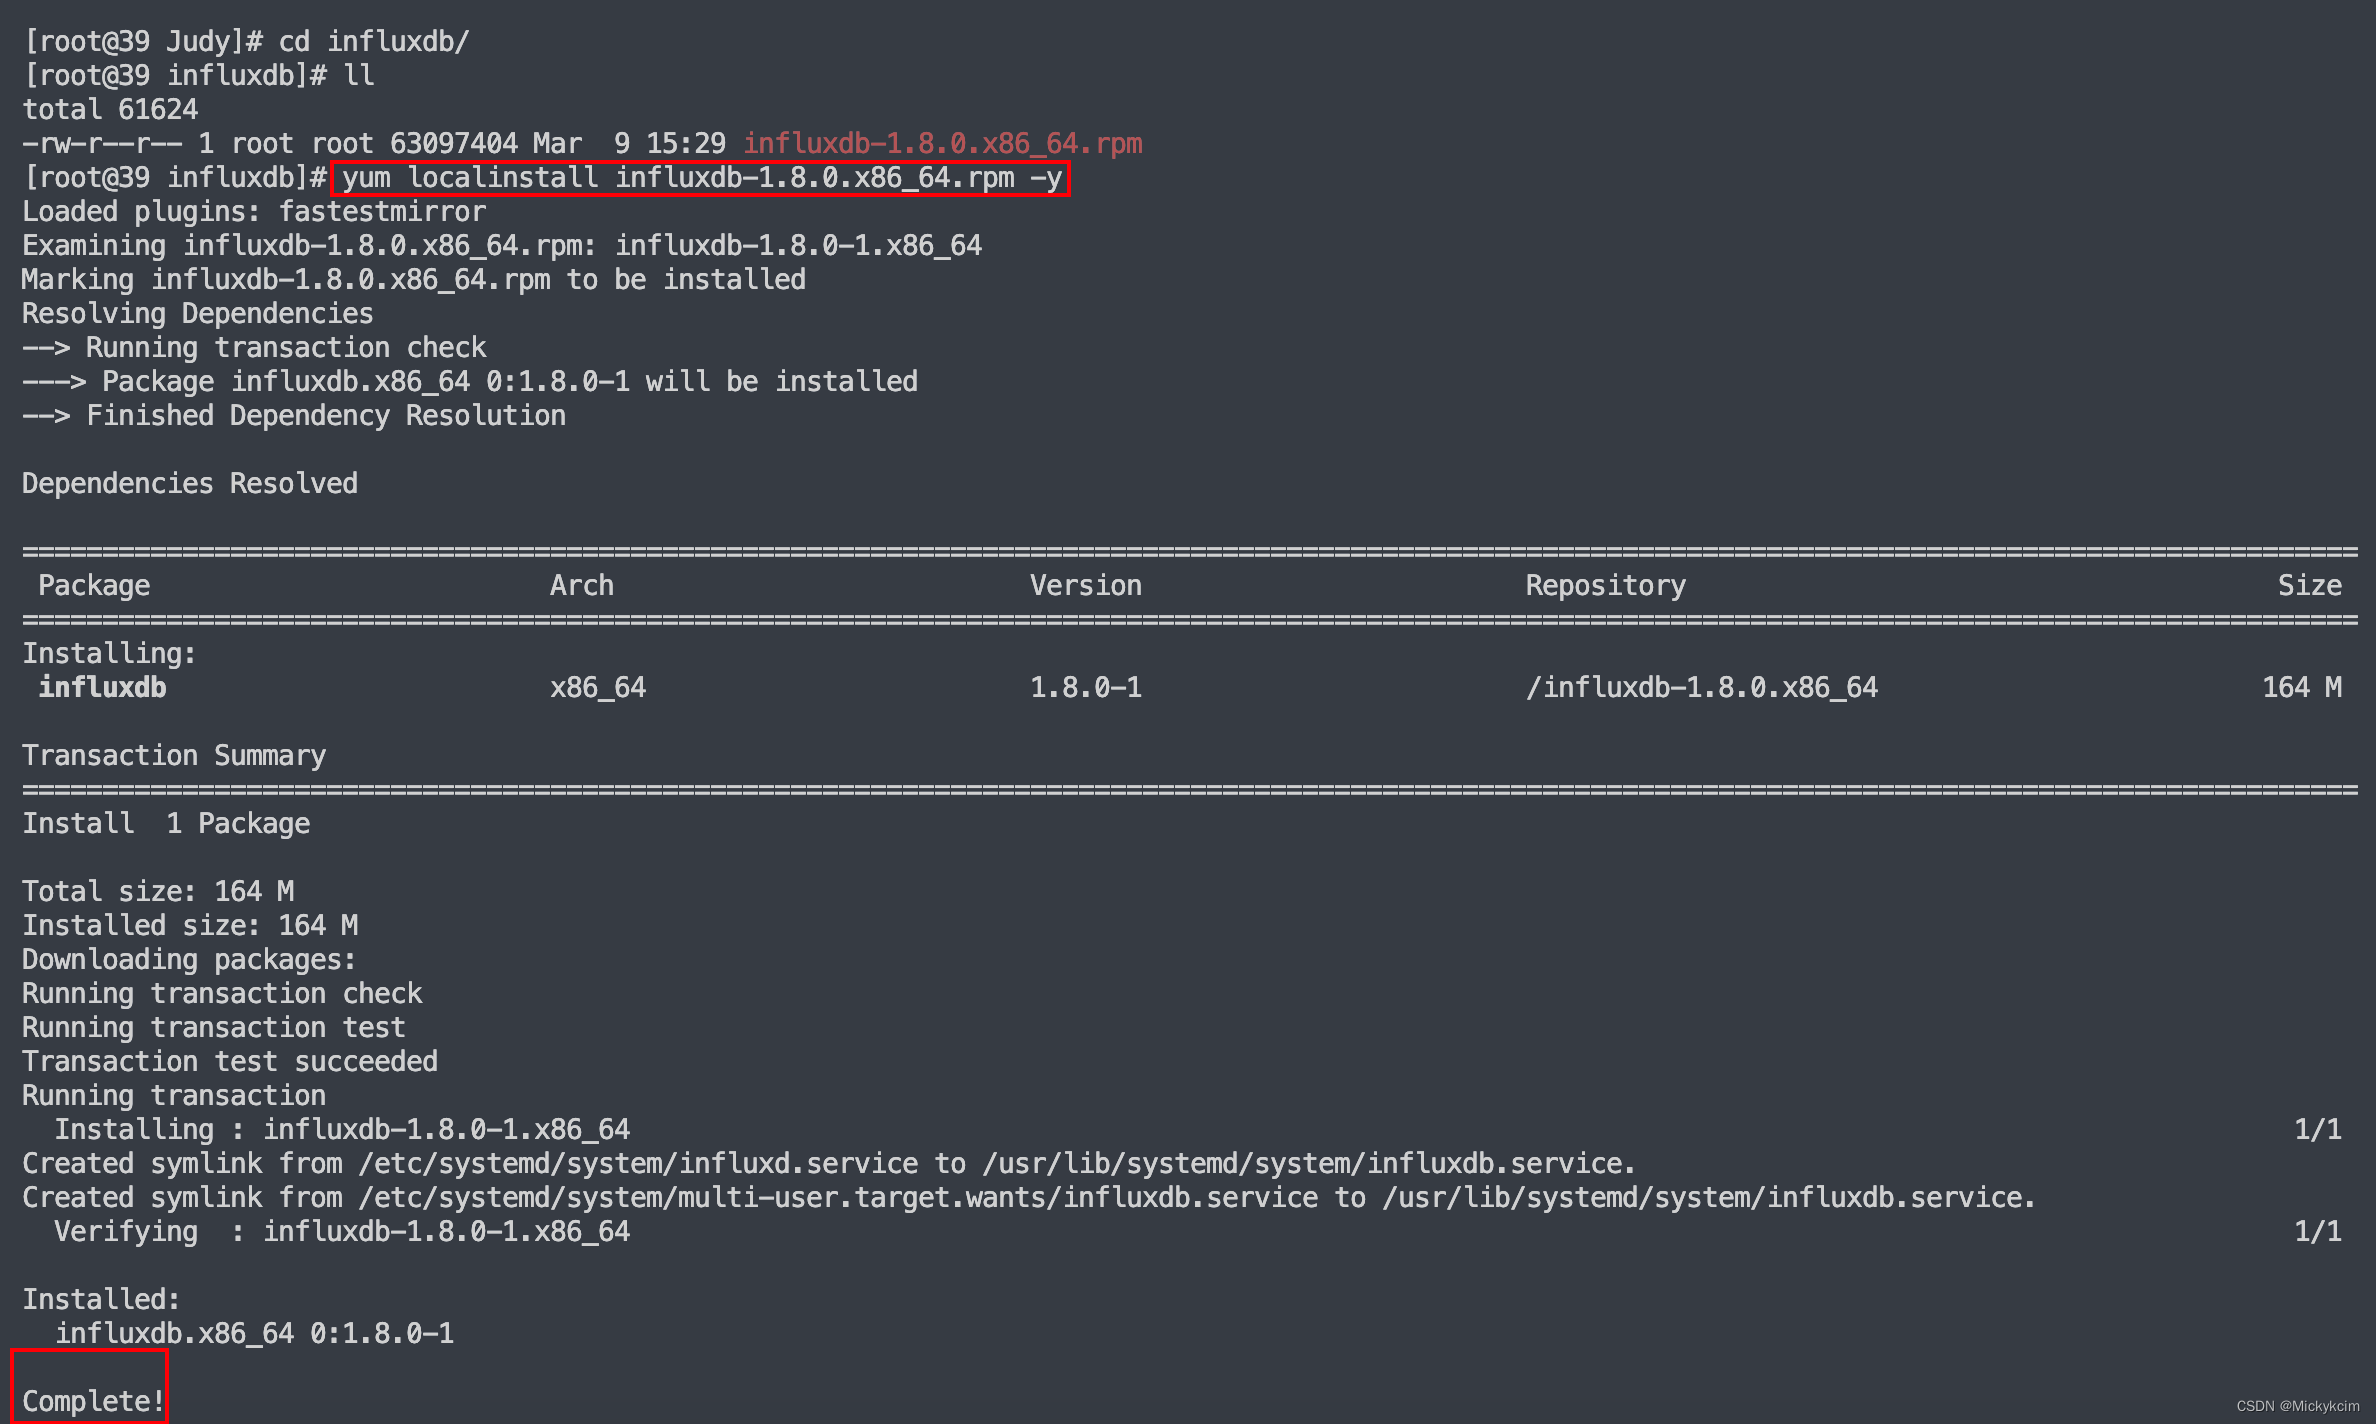Select the Transaction test succeeded line
This screenshot has width=2376, height=1424.
coord(229,1061)
